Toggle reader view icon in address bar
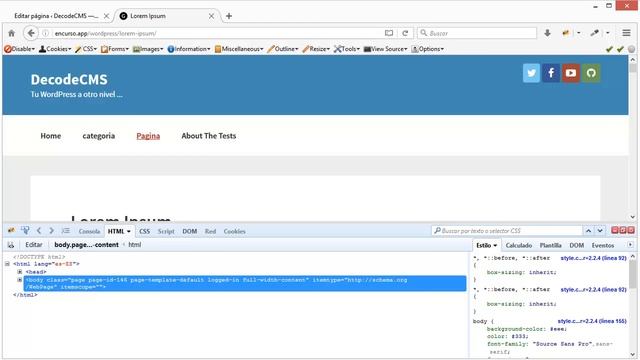 389,33
